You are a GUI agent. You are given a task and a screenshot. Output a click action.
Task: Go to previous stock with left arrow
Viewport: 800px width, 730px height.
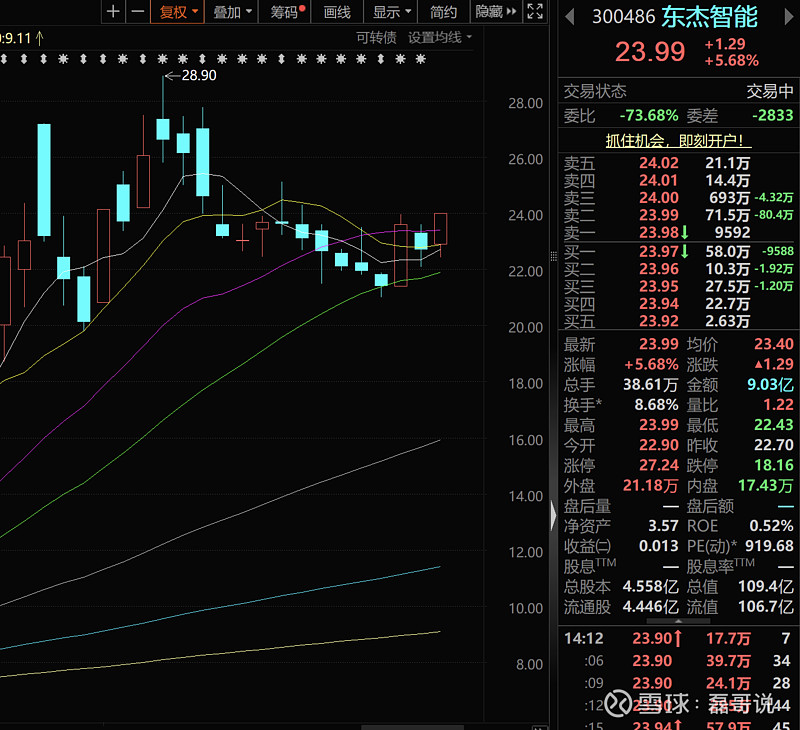point(570,17)
